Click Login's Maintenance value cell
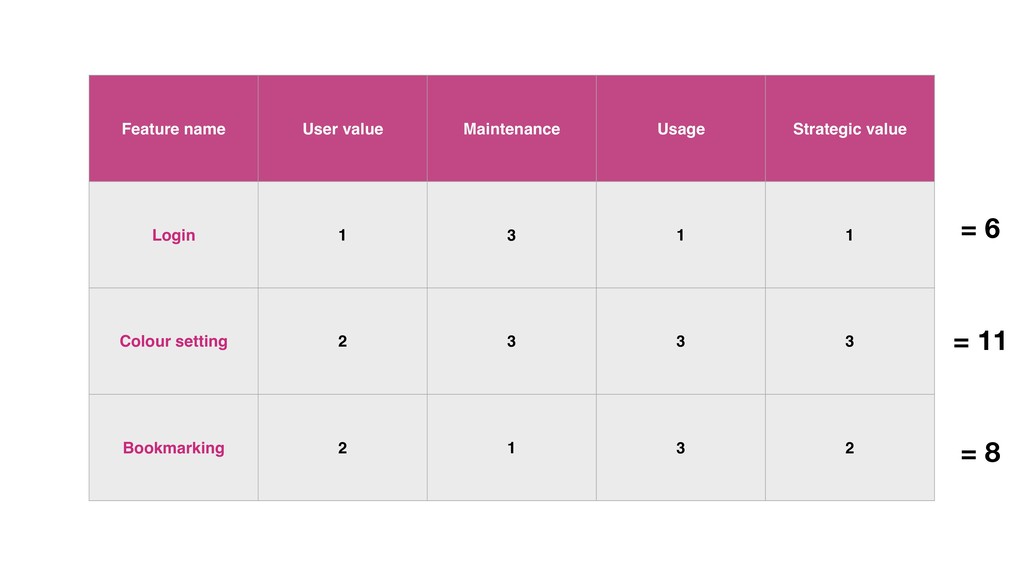Viewport: 1024px width, 576px height. tap(511, 235)
